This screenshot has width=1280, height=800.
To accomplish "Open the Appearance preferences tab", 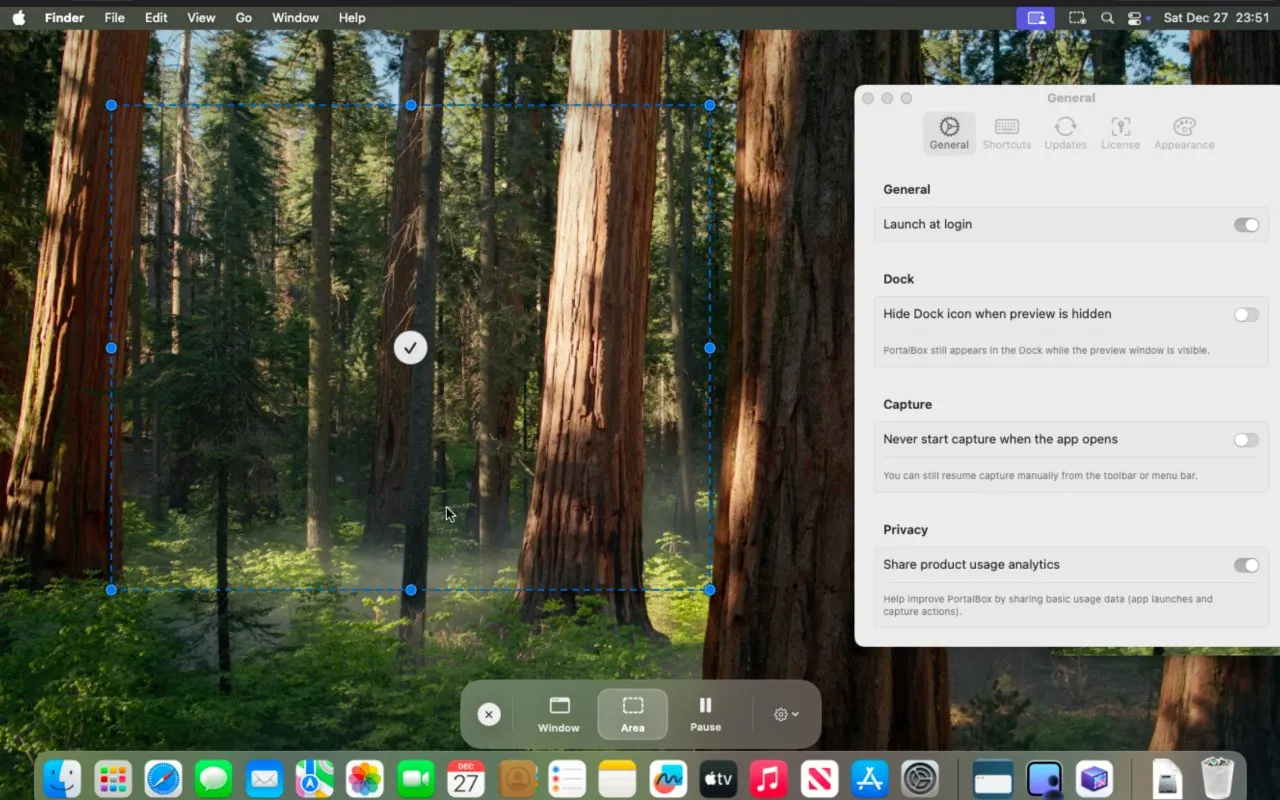I will click(x=1184, y=133).
